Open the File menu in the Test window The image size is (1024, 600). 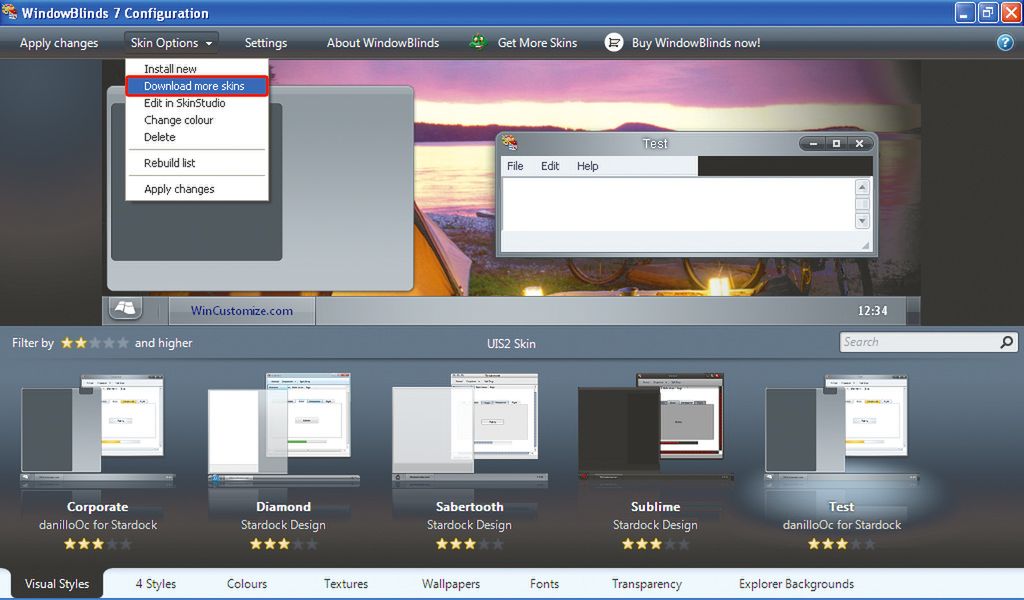[515, 166]
